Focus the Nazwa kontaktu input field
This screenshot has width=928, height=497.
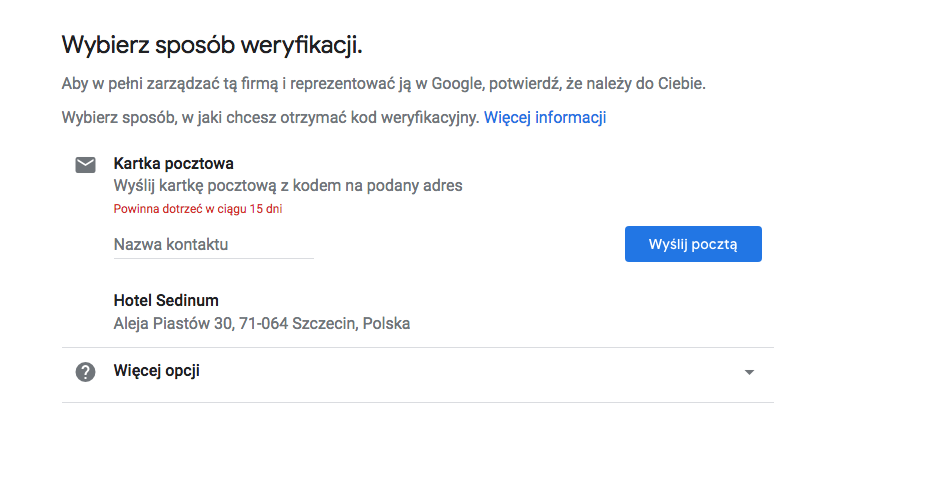point(214,244)
